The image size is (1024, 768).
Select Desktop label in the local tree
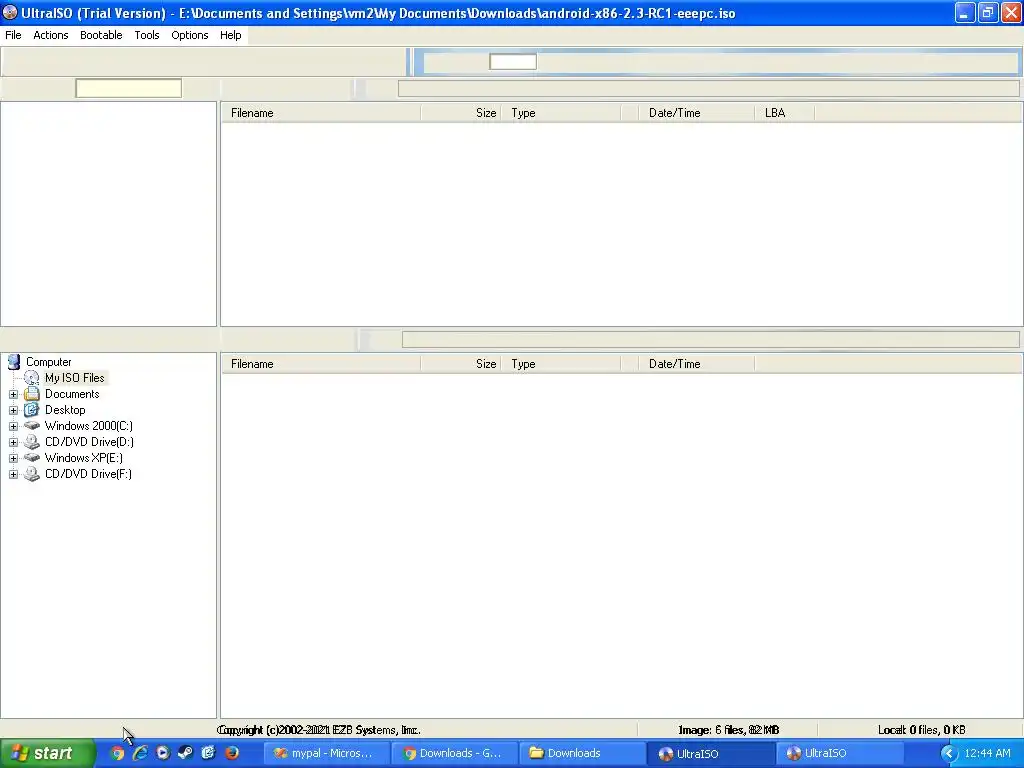tap(65, 410)
